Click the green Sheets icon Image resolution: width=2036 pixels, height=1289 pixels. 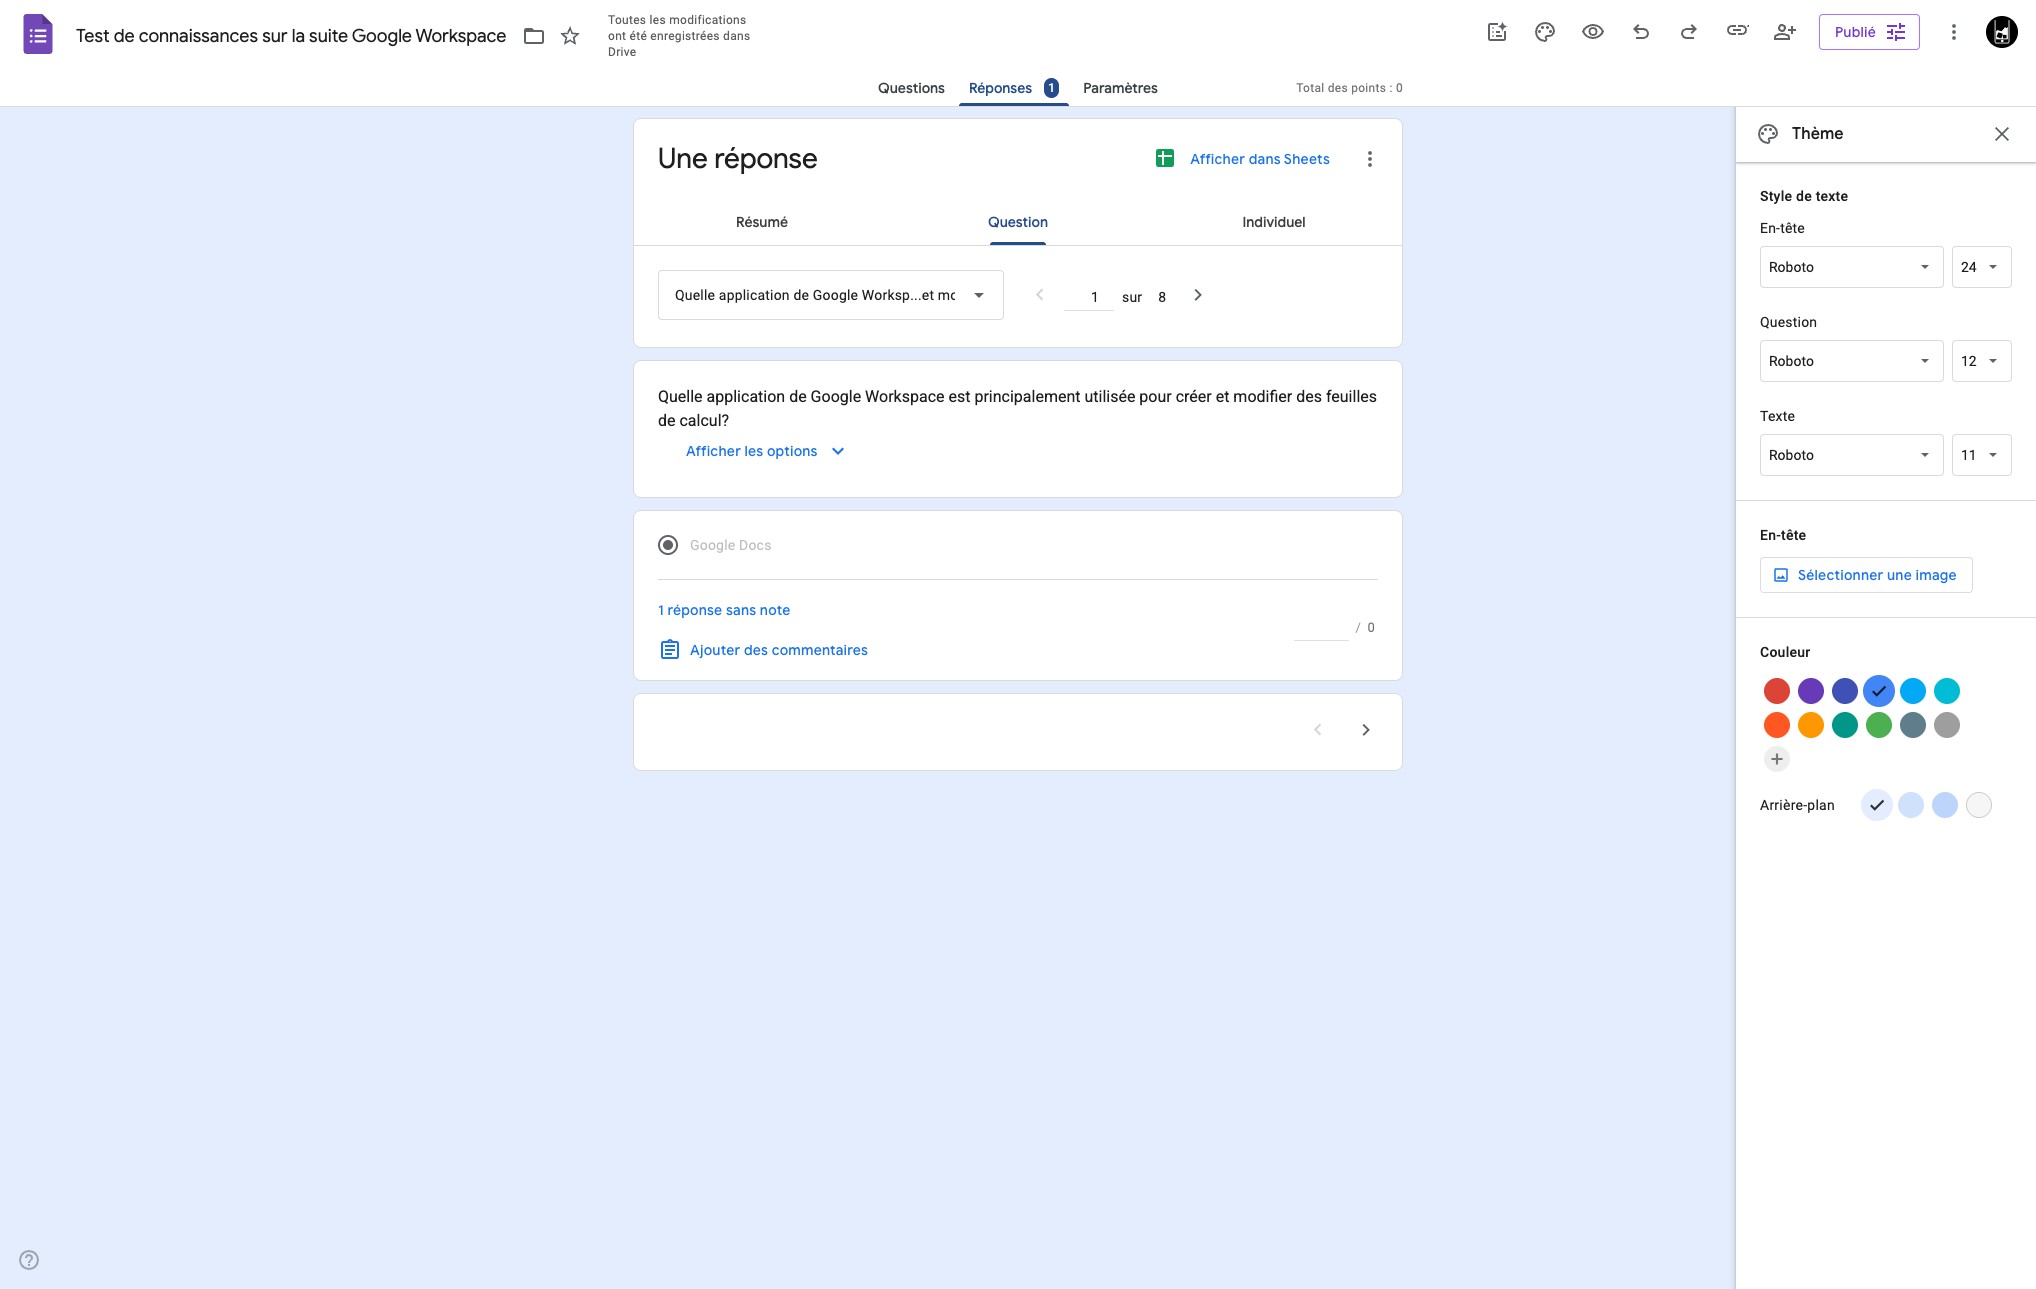pos(1165,158)
